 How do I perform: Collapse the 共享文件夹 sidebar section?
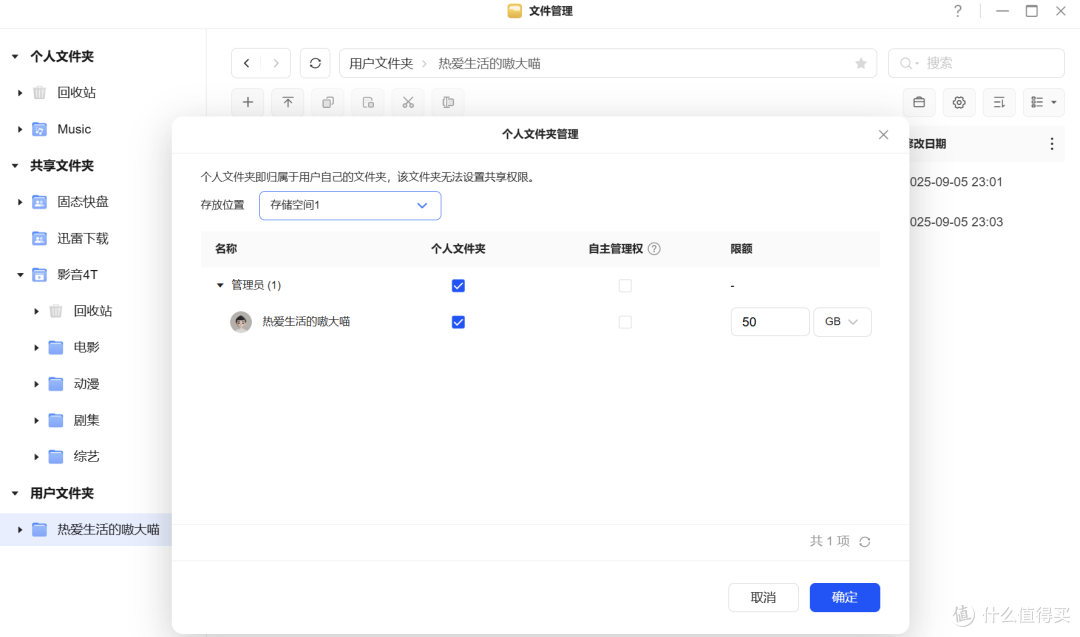coord(15,165)
